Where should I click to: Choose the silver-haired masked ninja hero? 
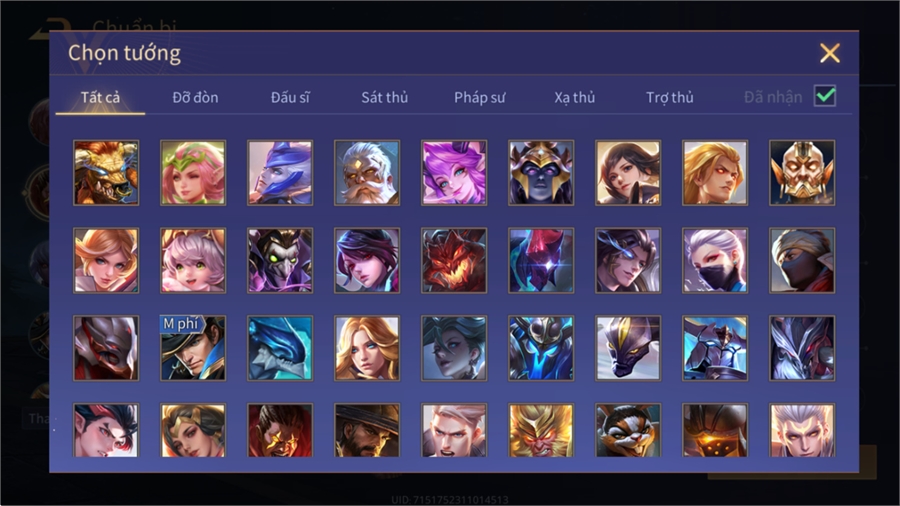pyautogui.click(x=715, y=260)
